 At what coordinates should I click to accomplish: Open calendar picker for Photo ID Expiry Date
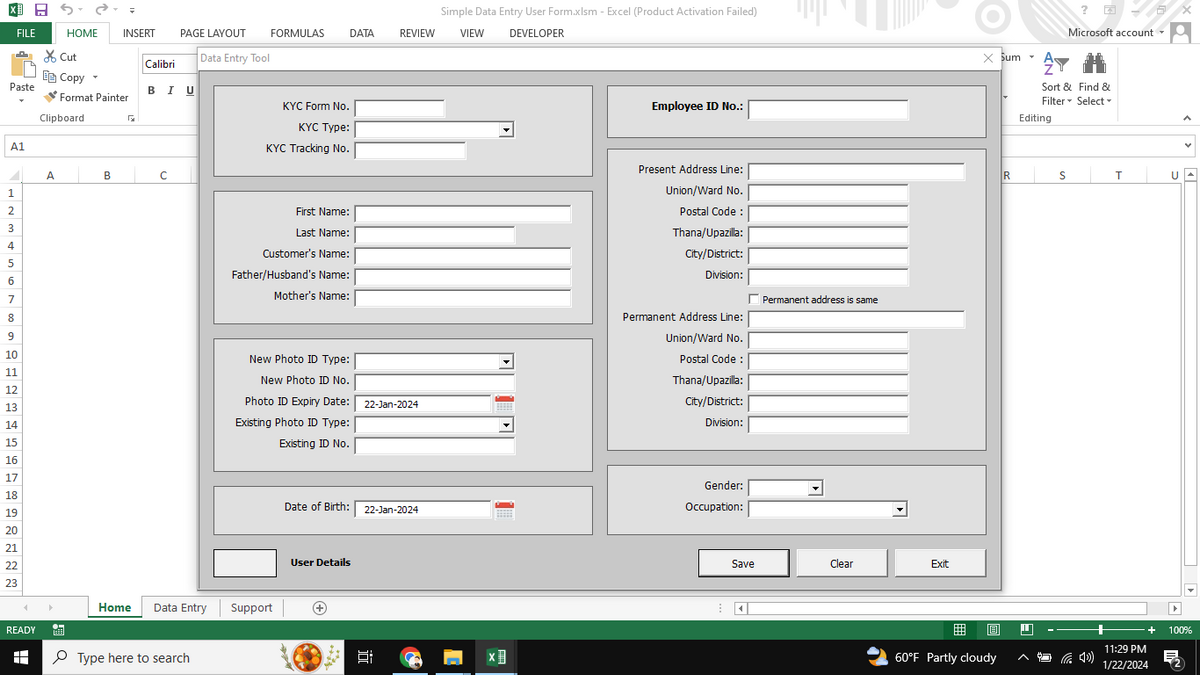504,404
